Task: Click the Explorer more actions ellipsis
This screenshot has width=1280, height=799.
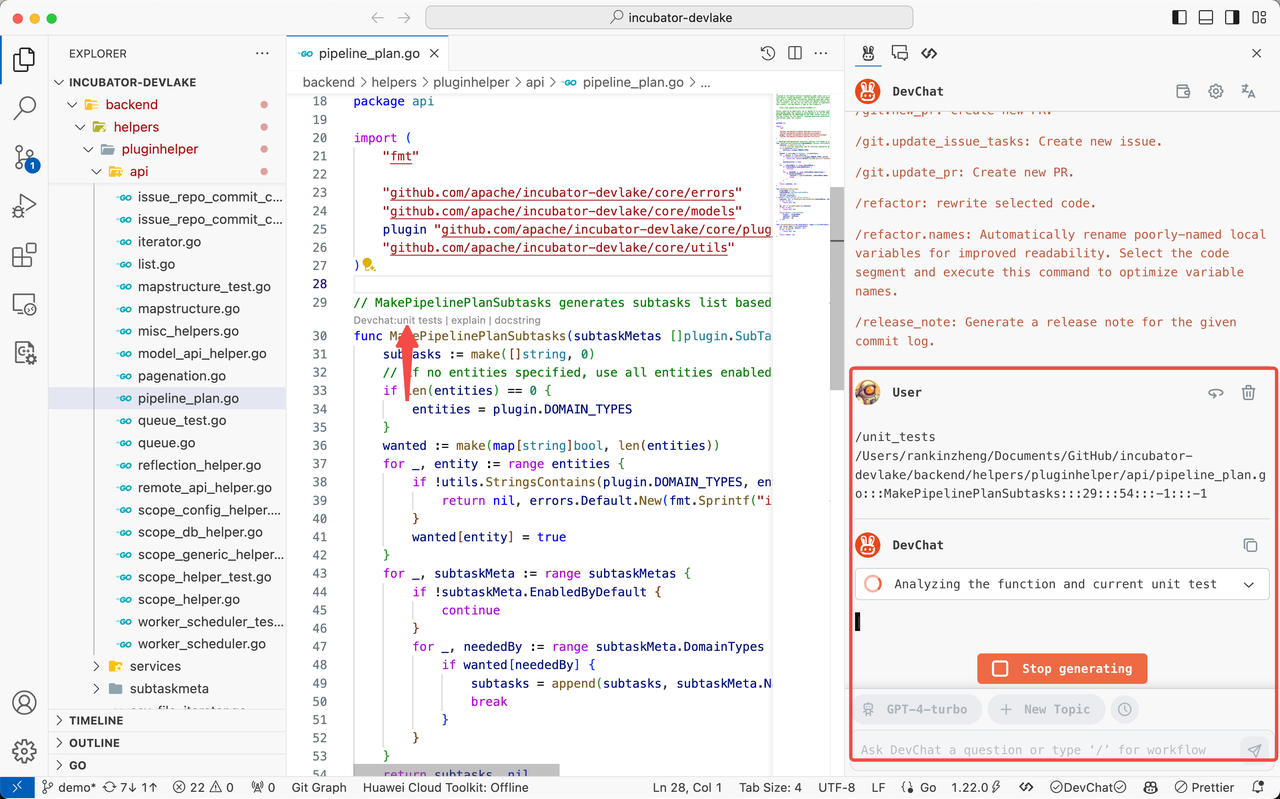Action: [262, 54]
